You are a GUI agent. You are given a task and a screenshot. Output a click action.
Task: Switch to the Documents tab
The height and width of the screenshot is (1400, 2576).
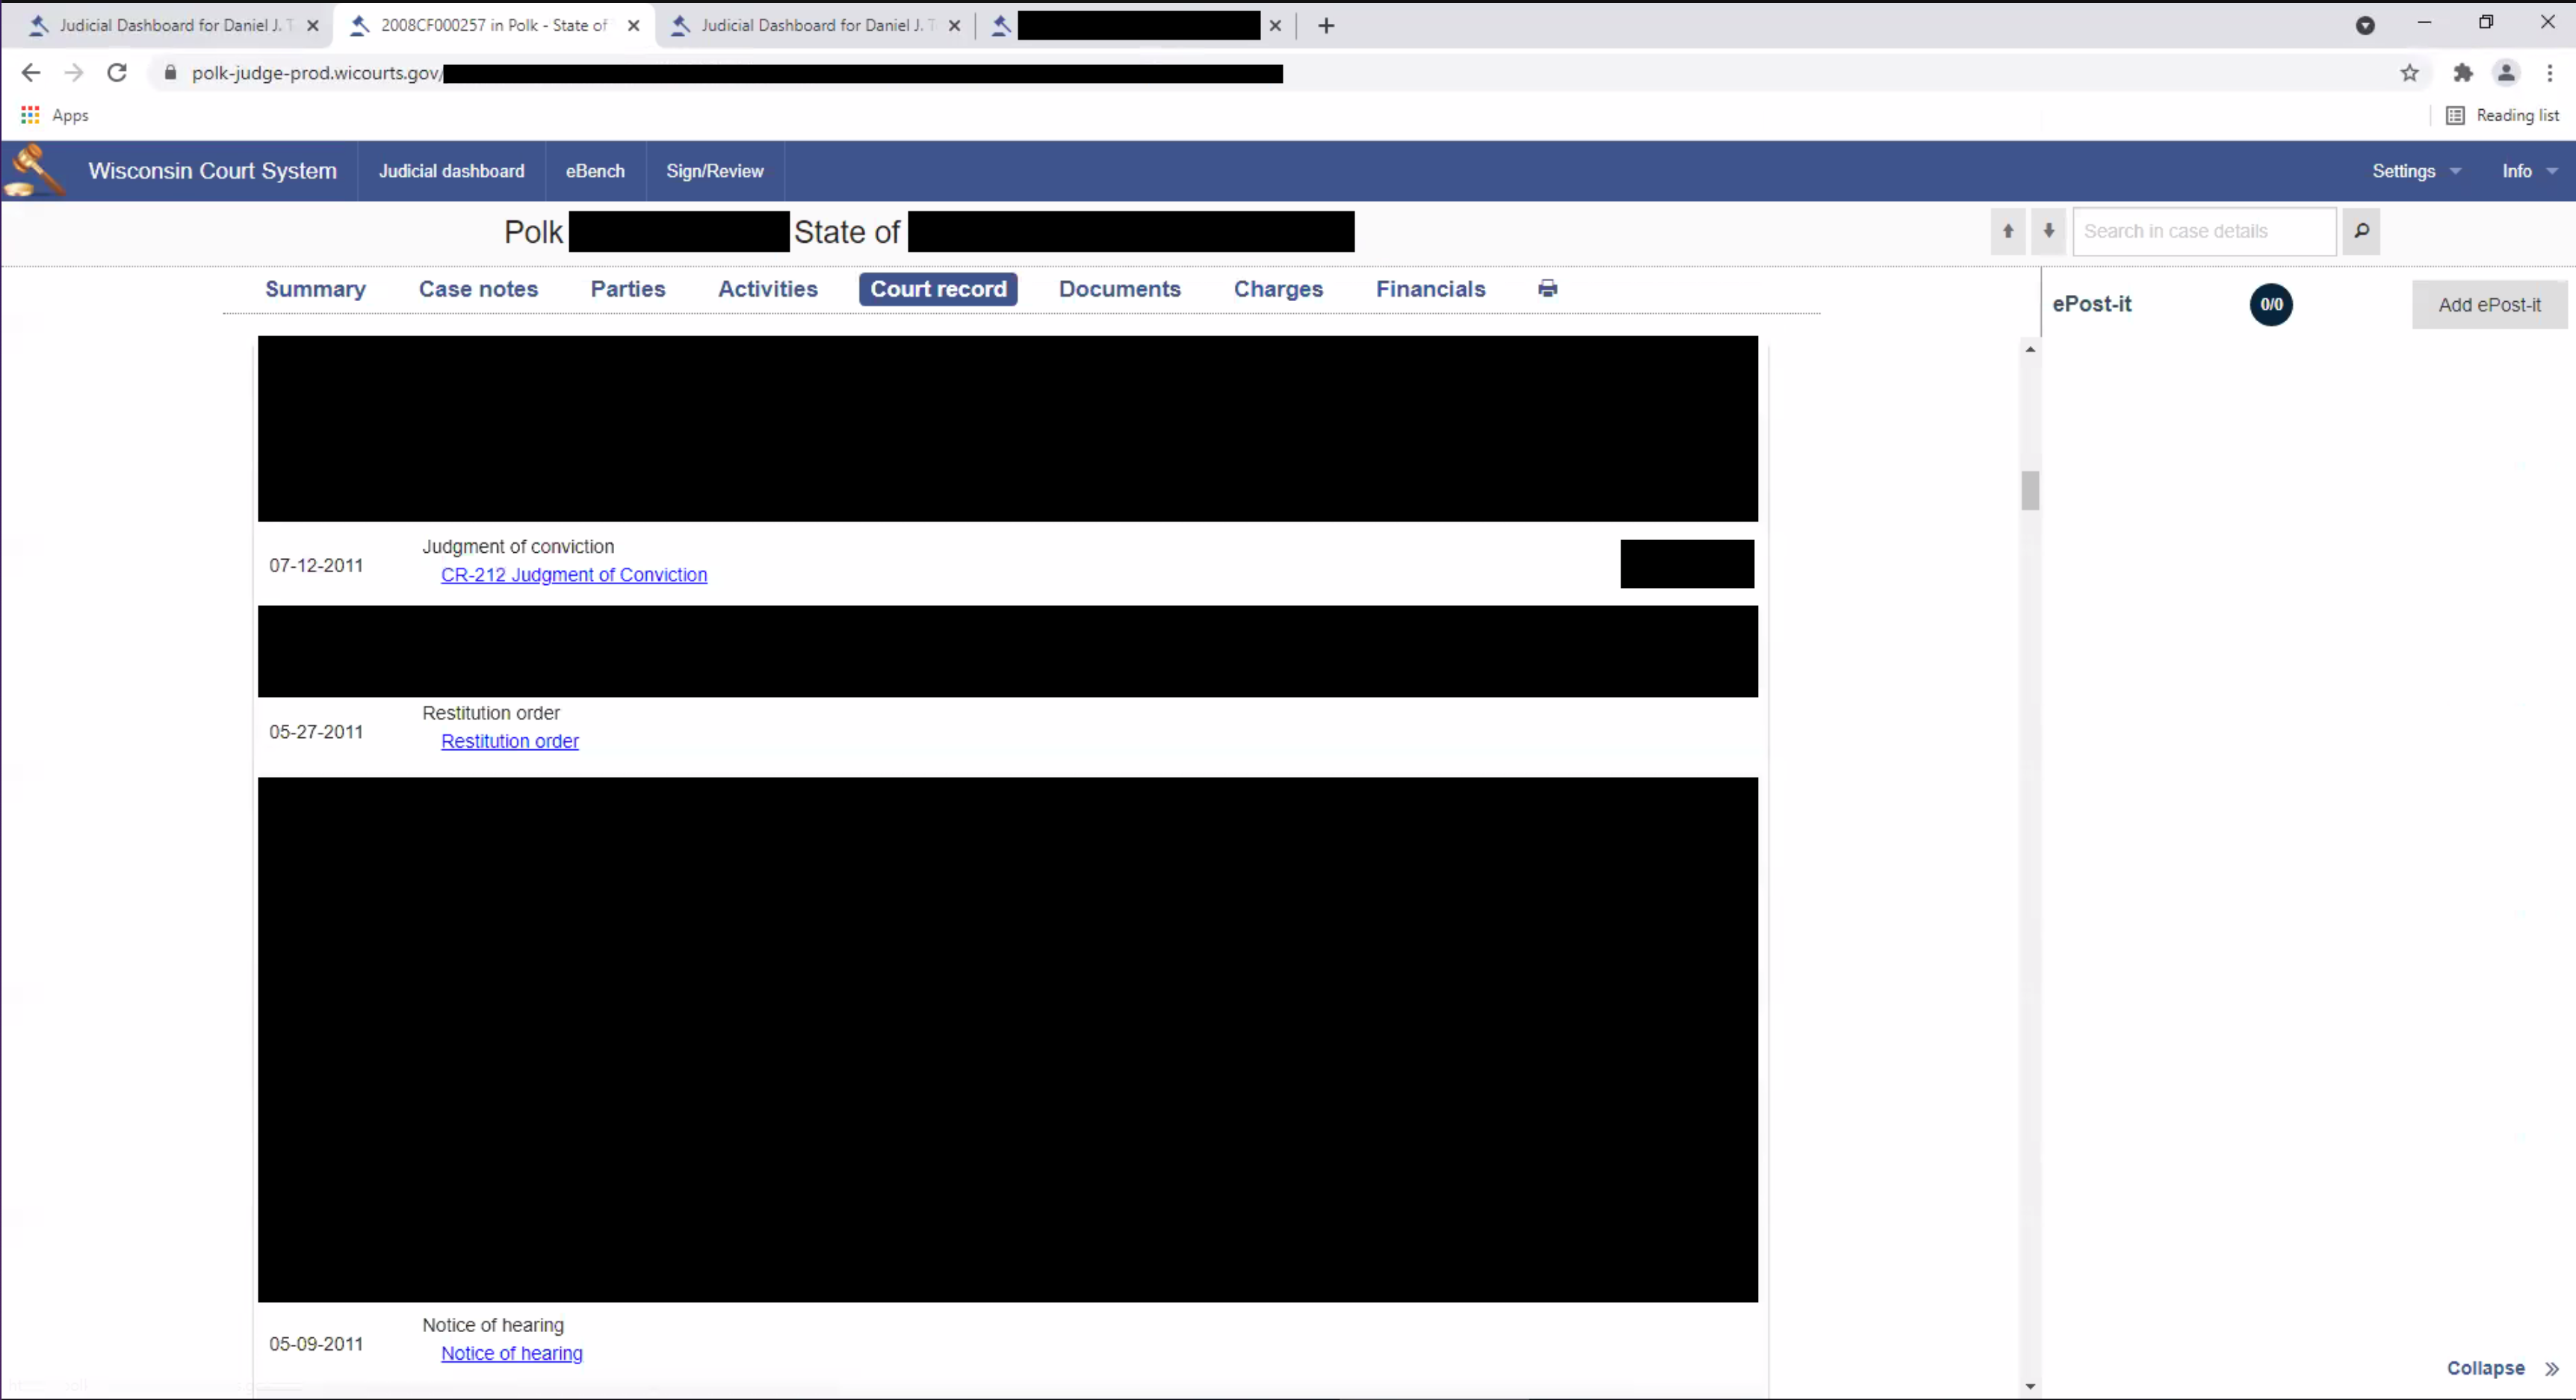[x=1119, y=289]
